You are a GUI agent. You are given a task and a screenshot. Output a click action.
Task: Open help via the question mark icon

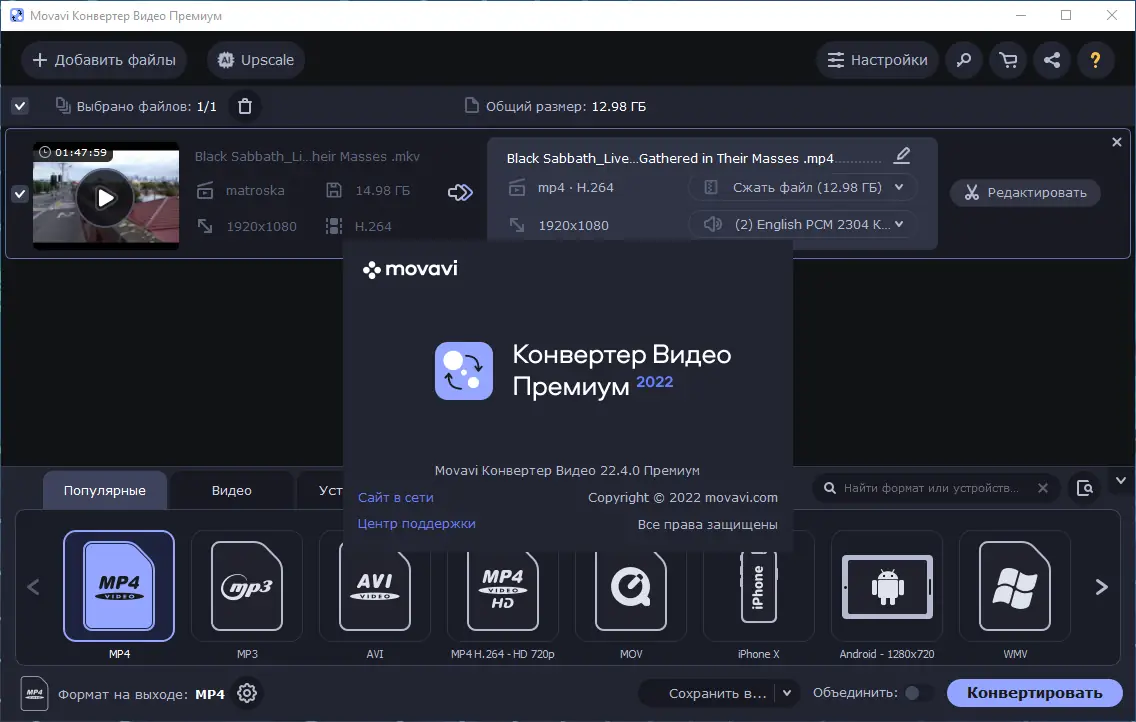click(1095, 60)
